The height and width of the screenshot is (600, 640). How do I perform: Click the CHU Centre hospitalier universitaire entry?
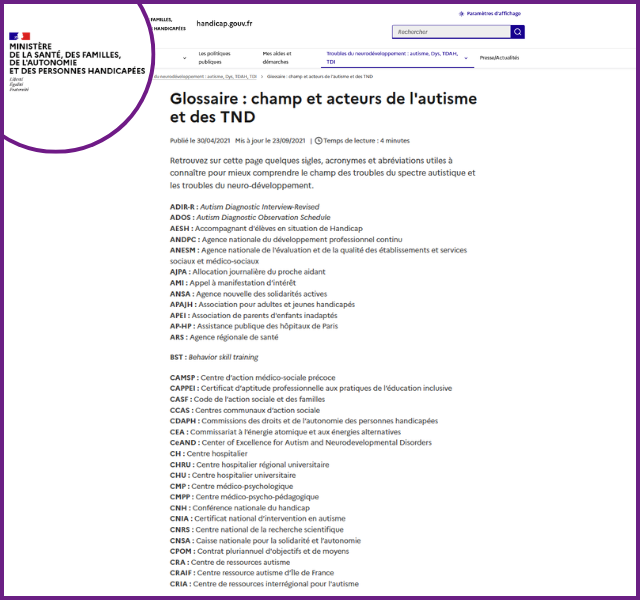[x=233, y=475]
